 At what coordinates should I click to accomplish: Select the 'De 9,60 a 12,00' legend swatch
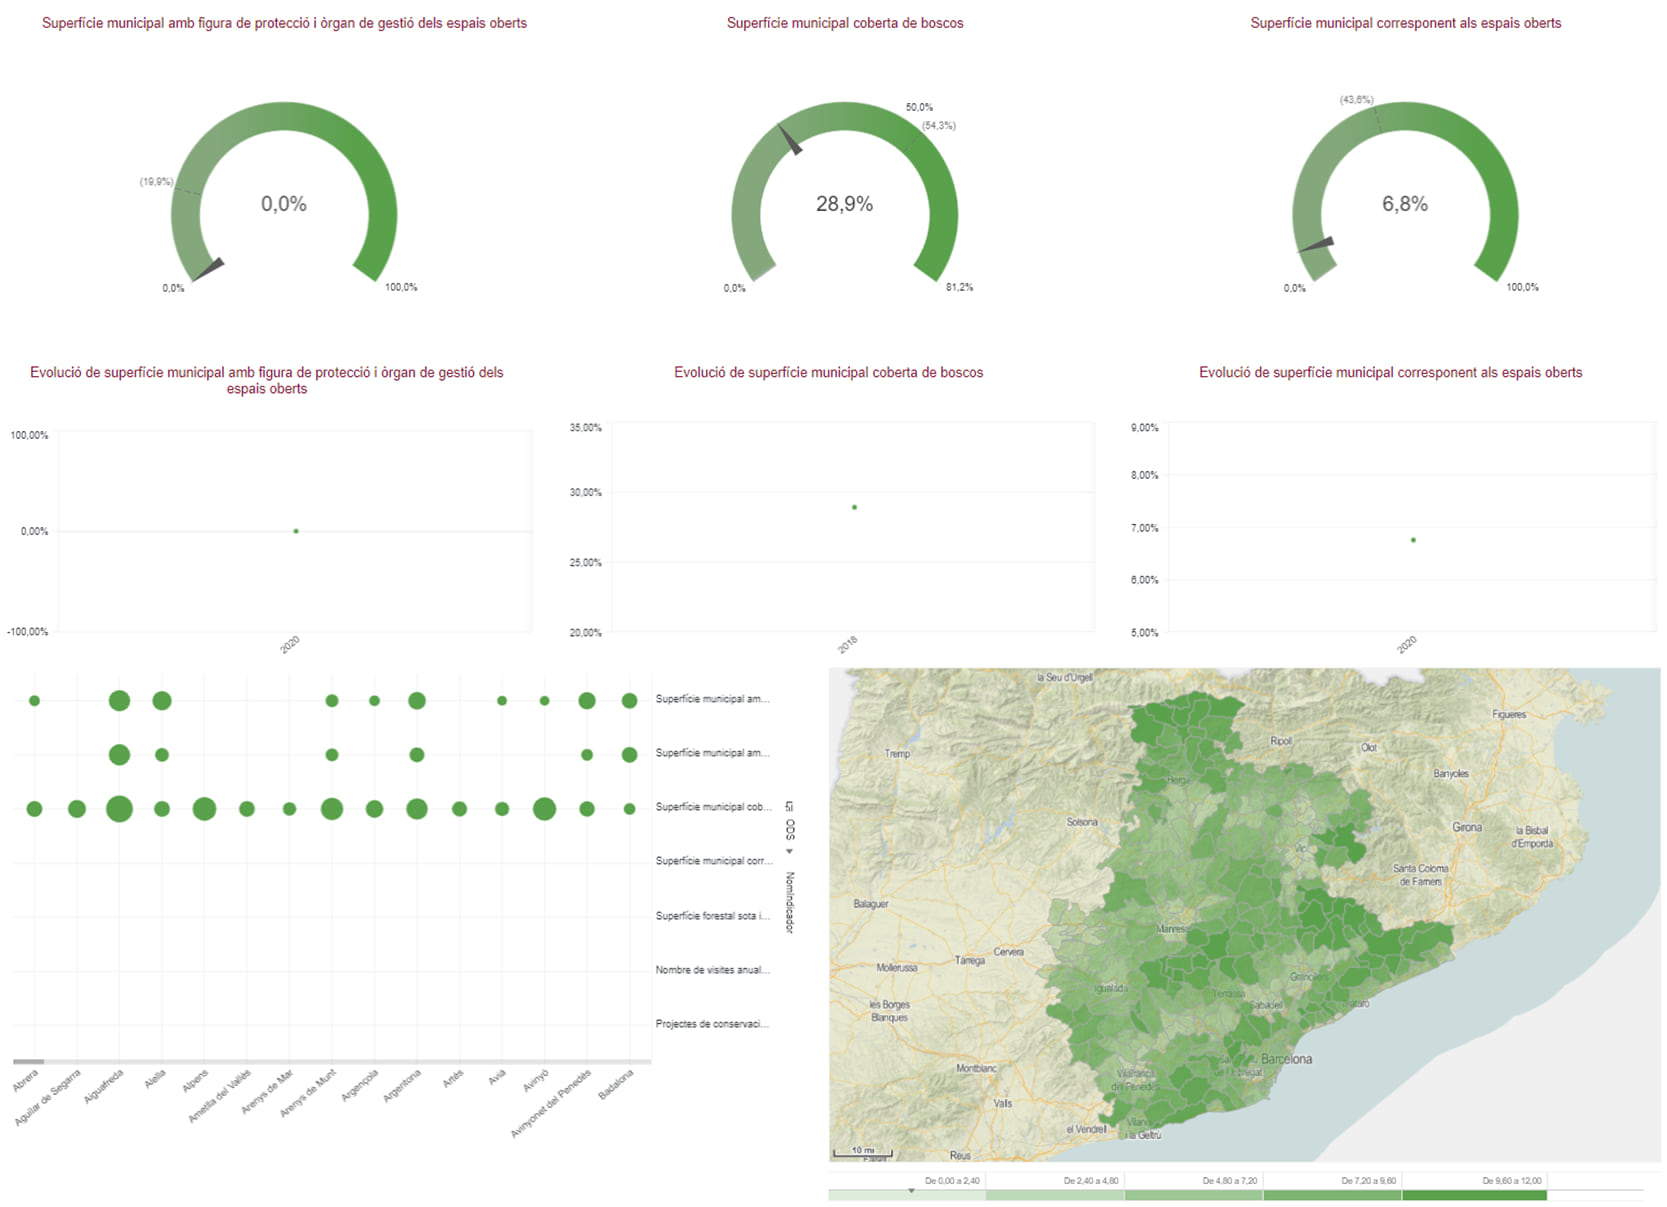coord(1474,1195)
